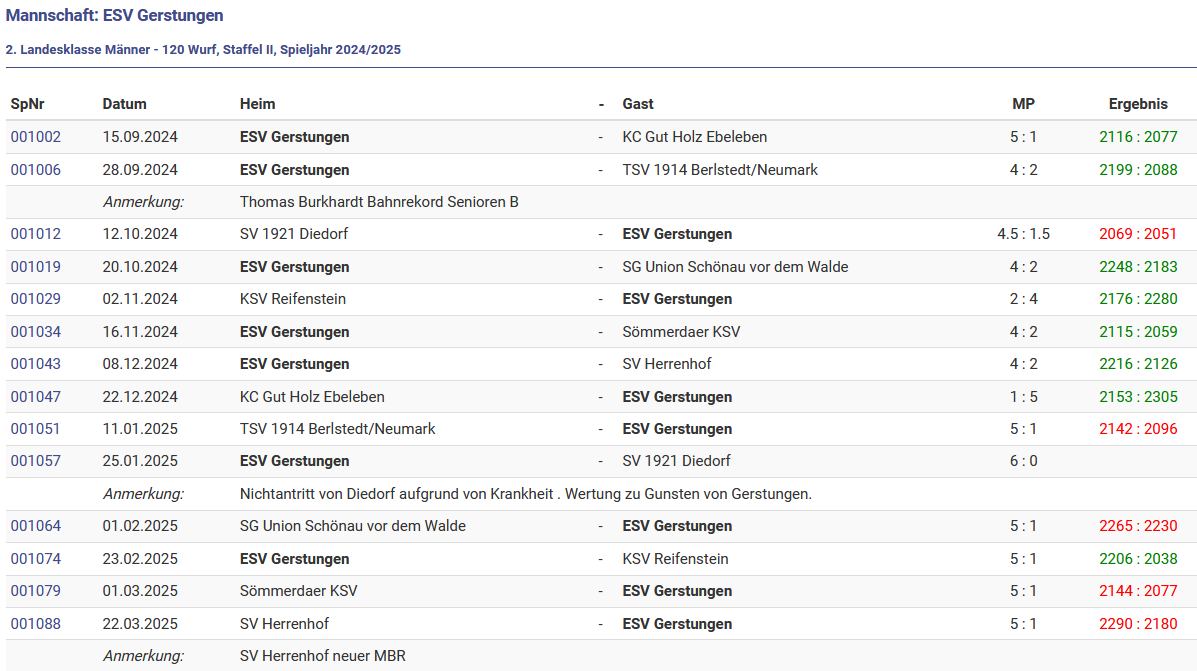Image resolution: width=1197 pixels, height=671 pixels.
Task: Select the date 22.12.2024
Action: [140, 397]
